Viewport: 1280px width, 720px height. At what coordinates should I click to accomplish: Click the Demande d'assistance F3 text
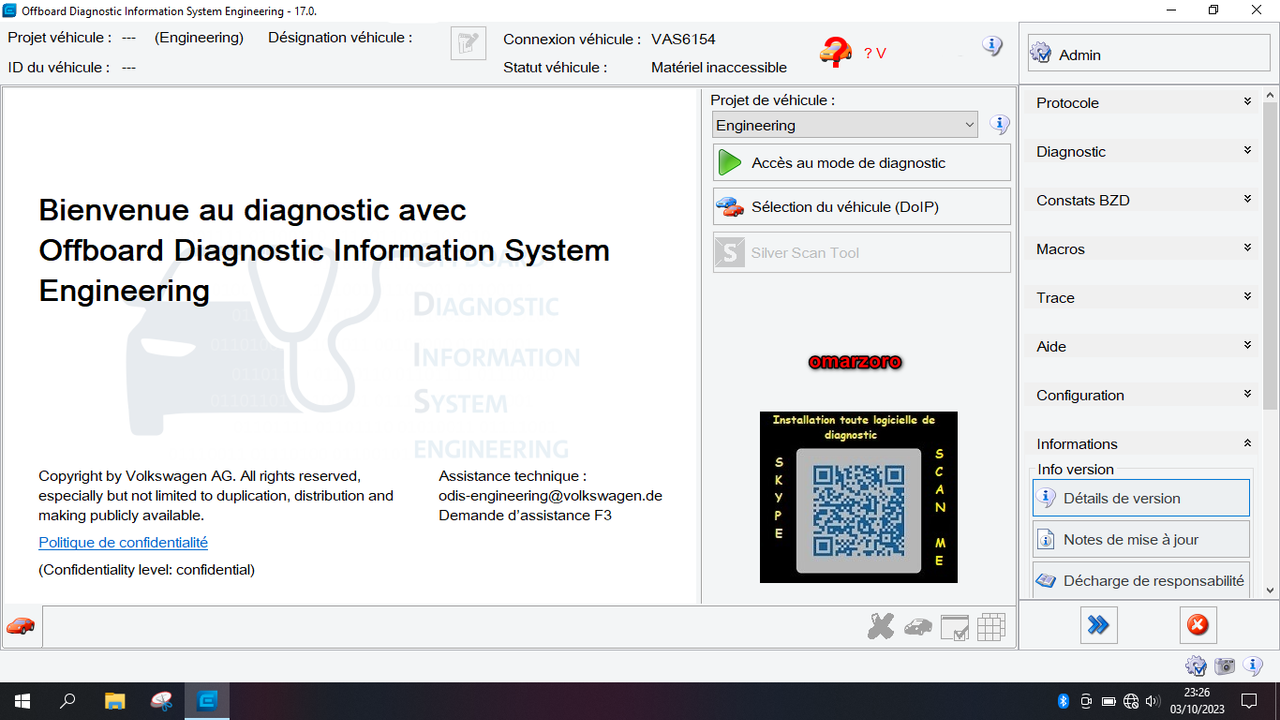pos(525,515)
